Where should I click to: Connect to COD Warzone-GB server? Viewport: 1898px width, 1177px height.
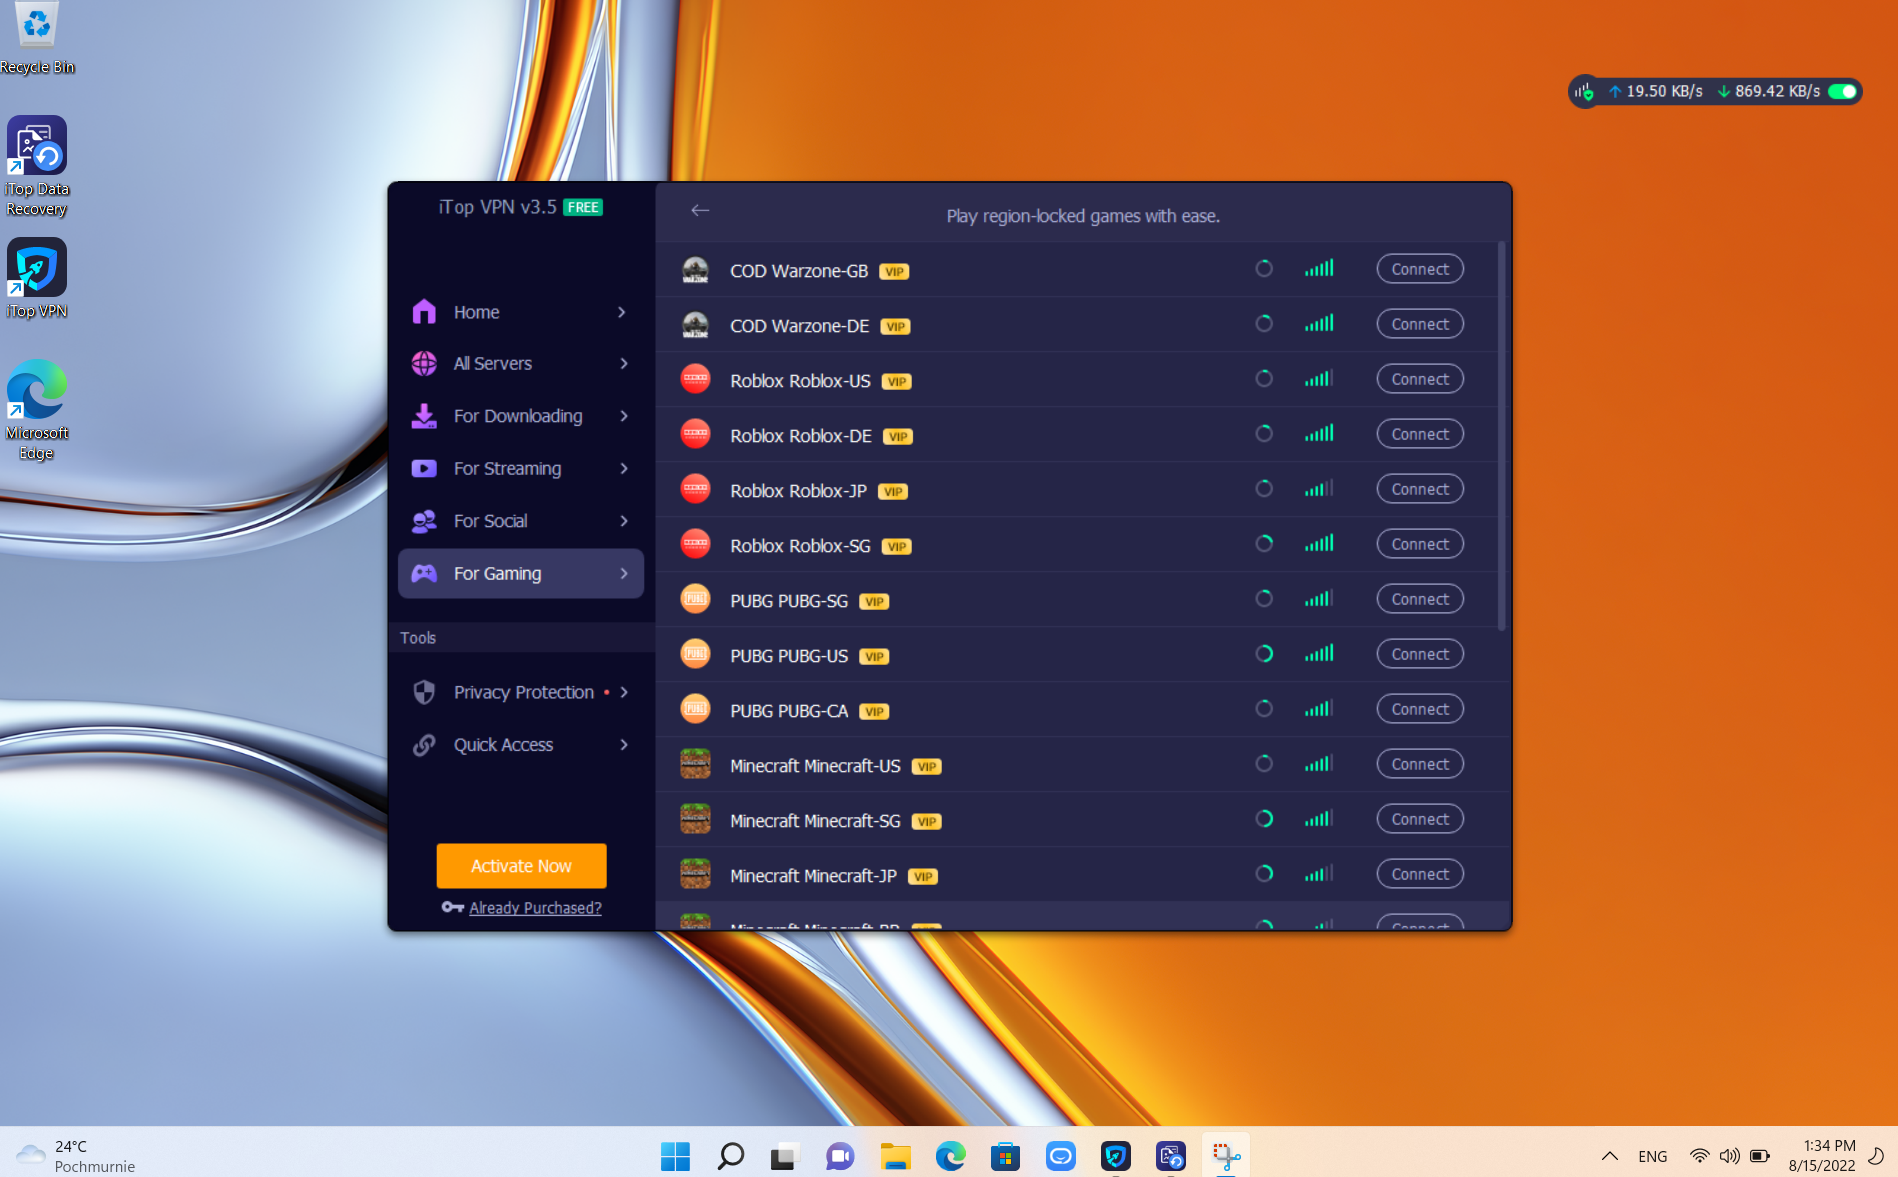click(1420, 269)
